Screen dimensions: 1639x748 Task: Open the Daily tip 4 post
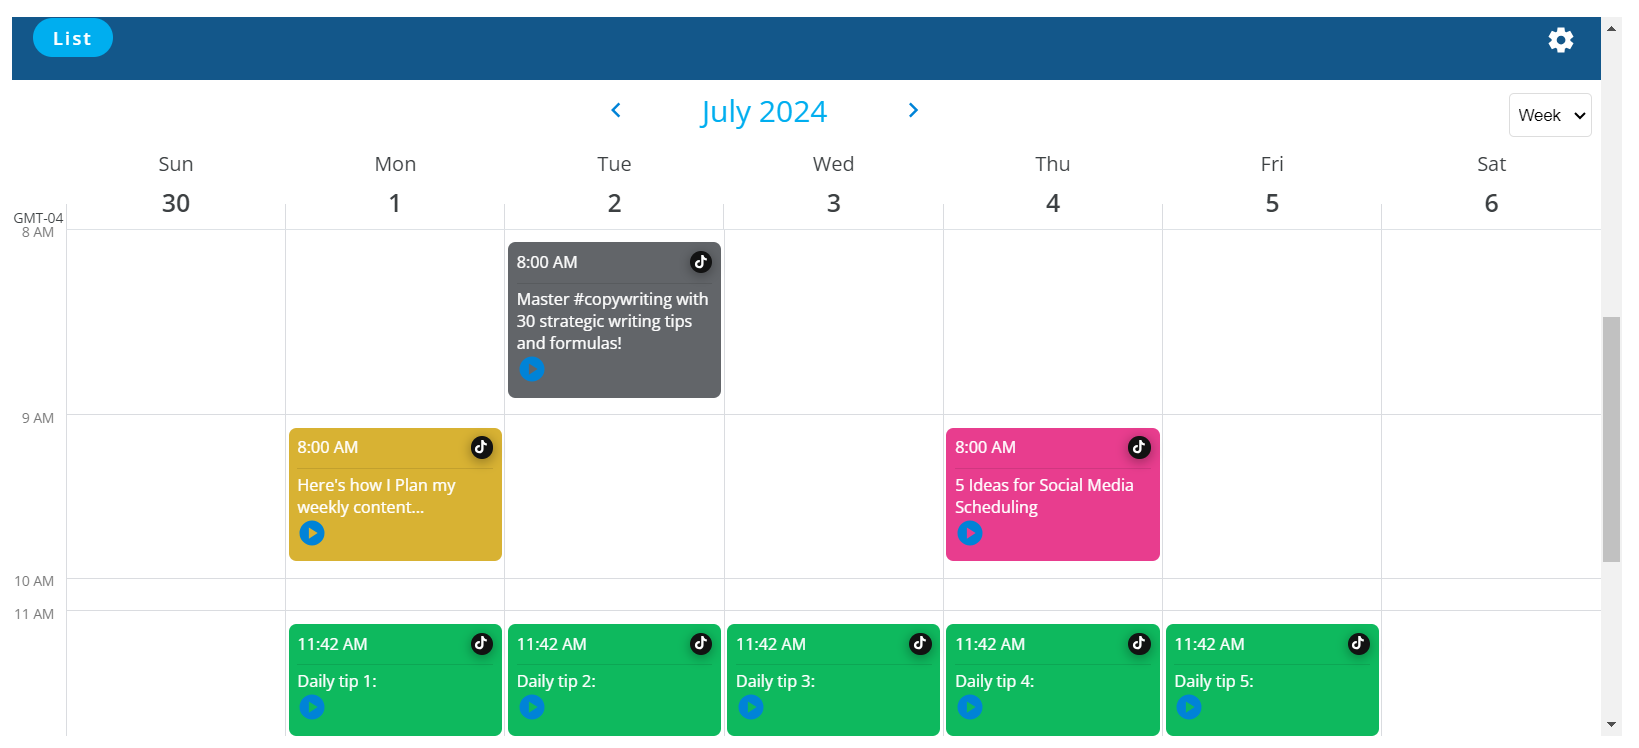pos(1052,680)
